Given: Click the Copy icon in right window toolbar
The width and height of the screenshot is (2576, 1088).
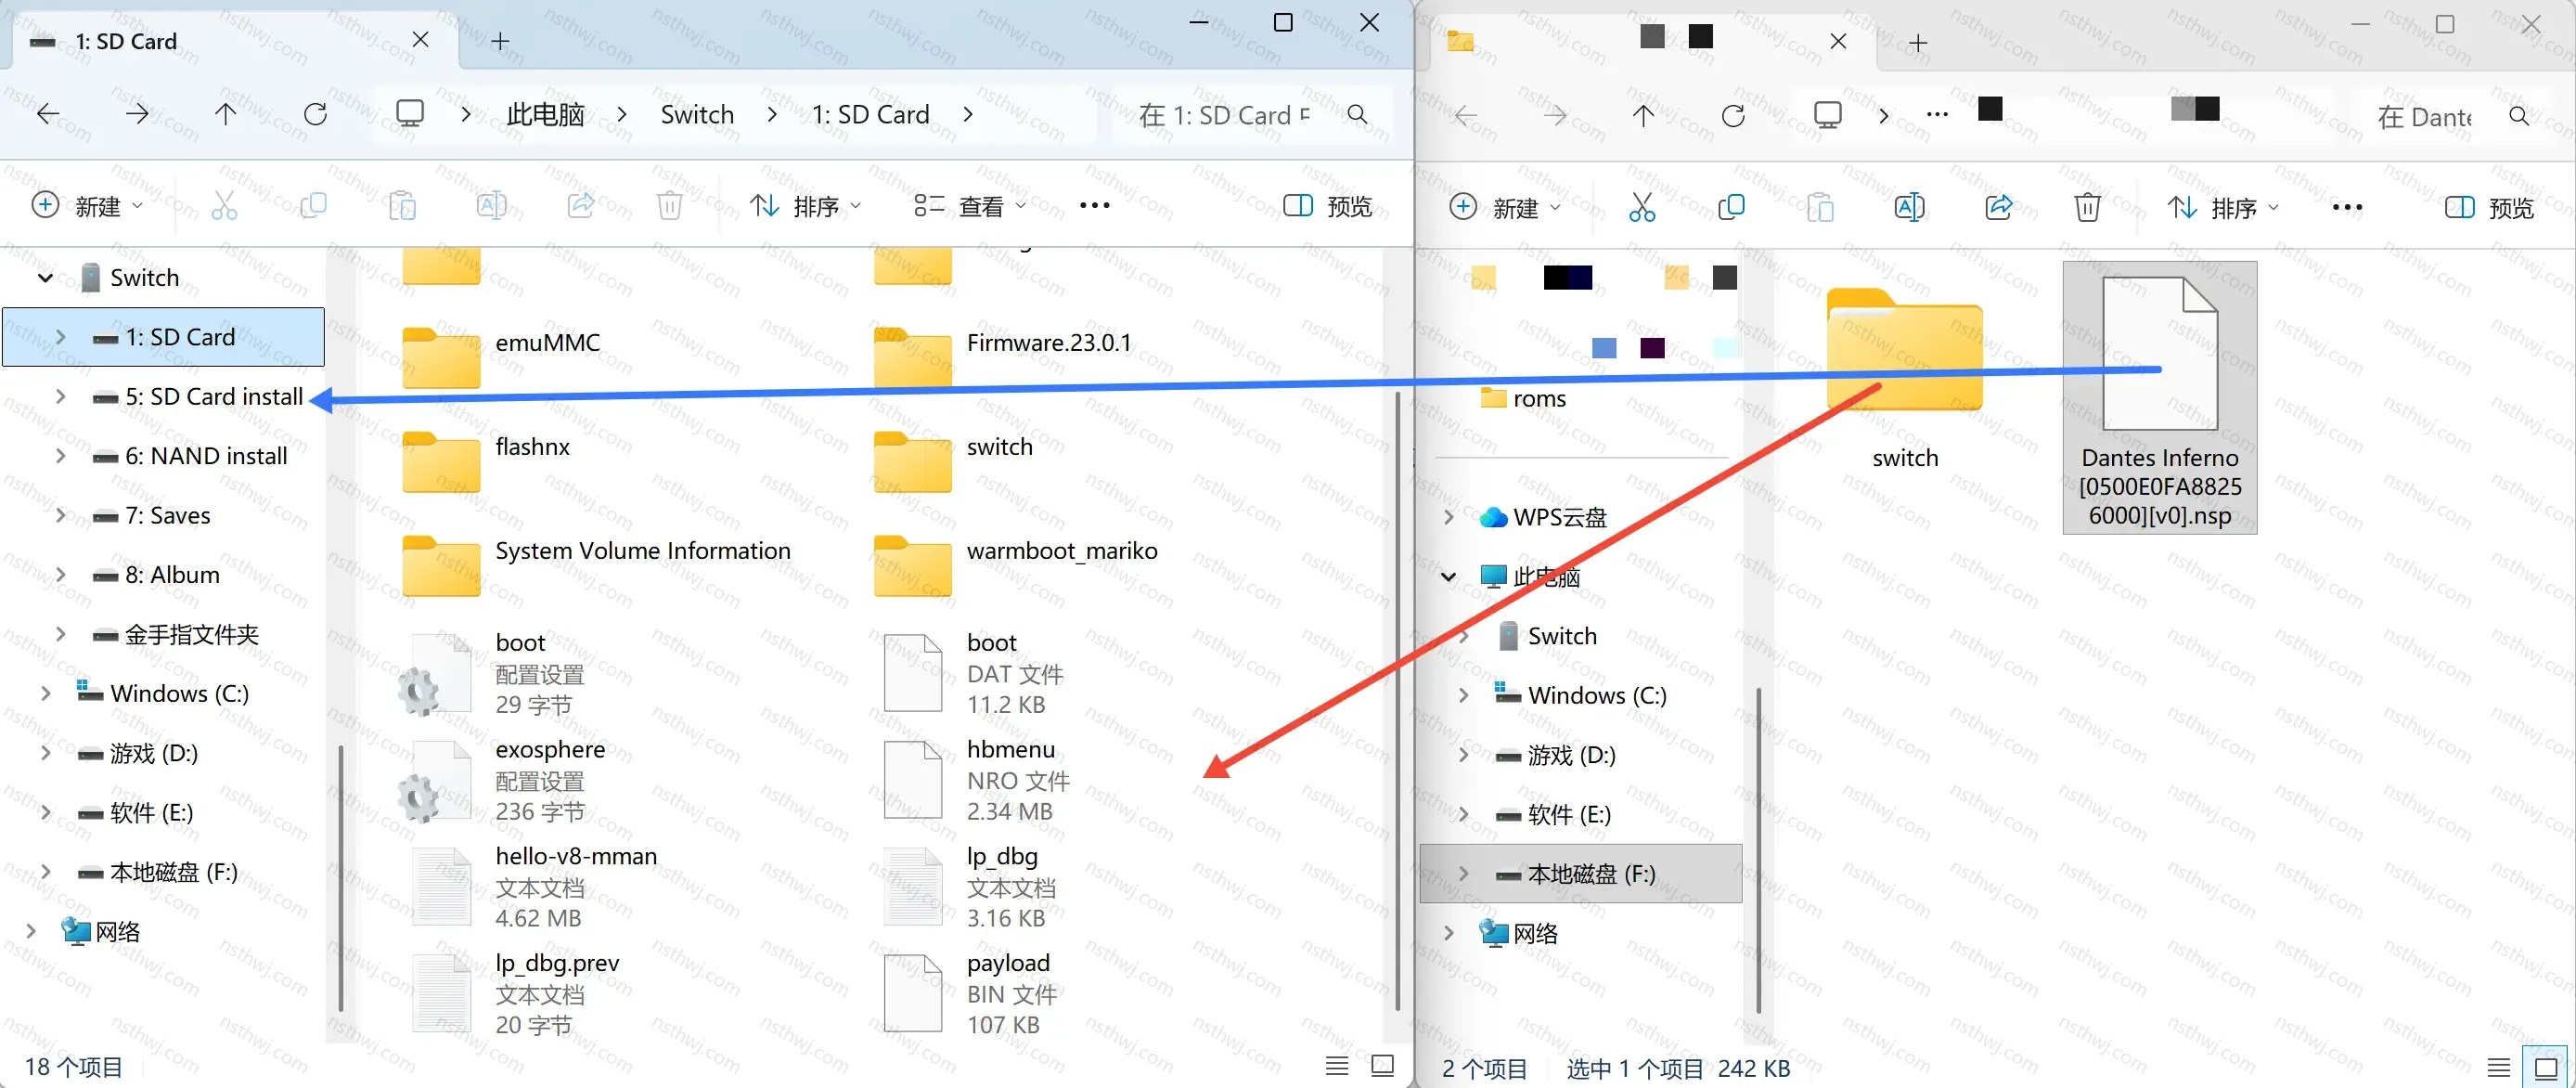Looking at the screenshot, I should pyautogui.click(x=1731, y=207).
